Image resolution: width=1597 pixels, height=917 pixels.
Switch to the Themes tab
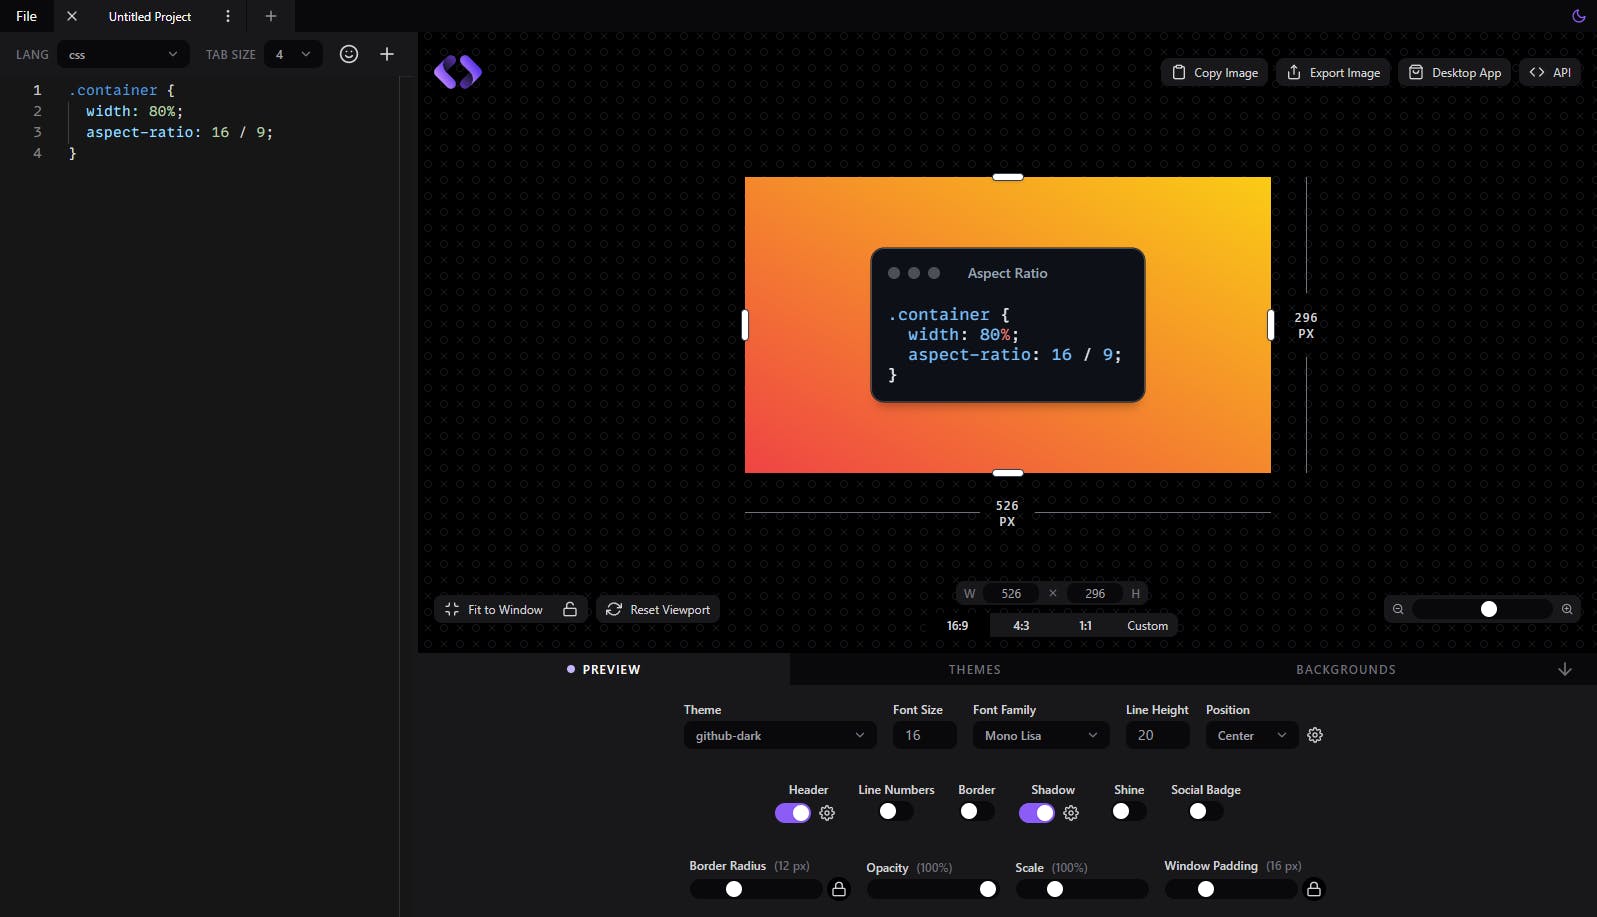[x=975, y=669]
